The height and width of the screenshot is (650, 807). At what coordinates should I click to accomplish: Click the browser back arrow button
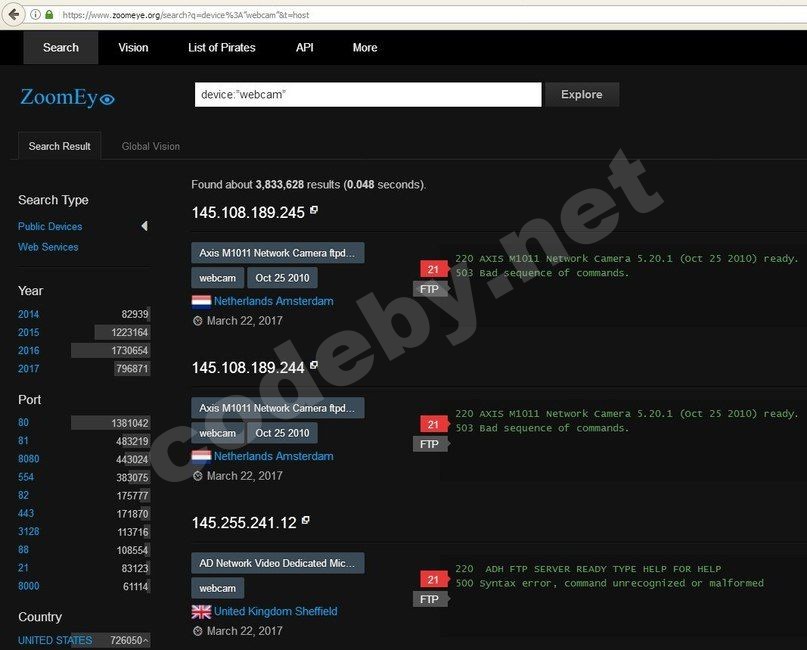(13, 14)
